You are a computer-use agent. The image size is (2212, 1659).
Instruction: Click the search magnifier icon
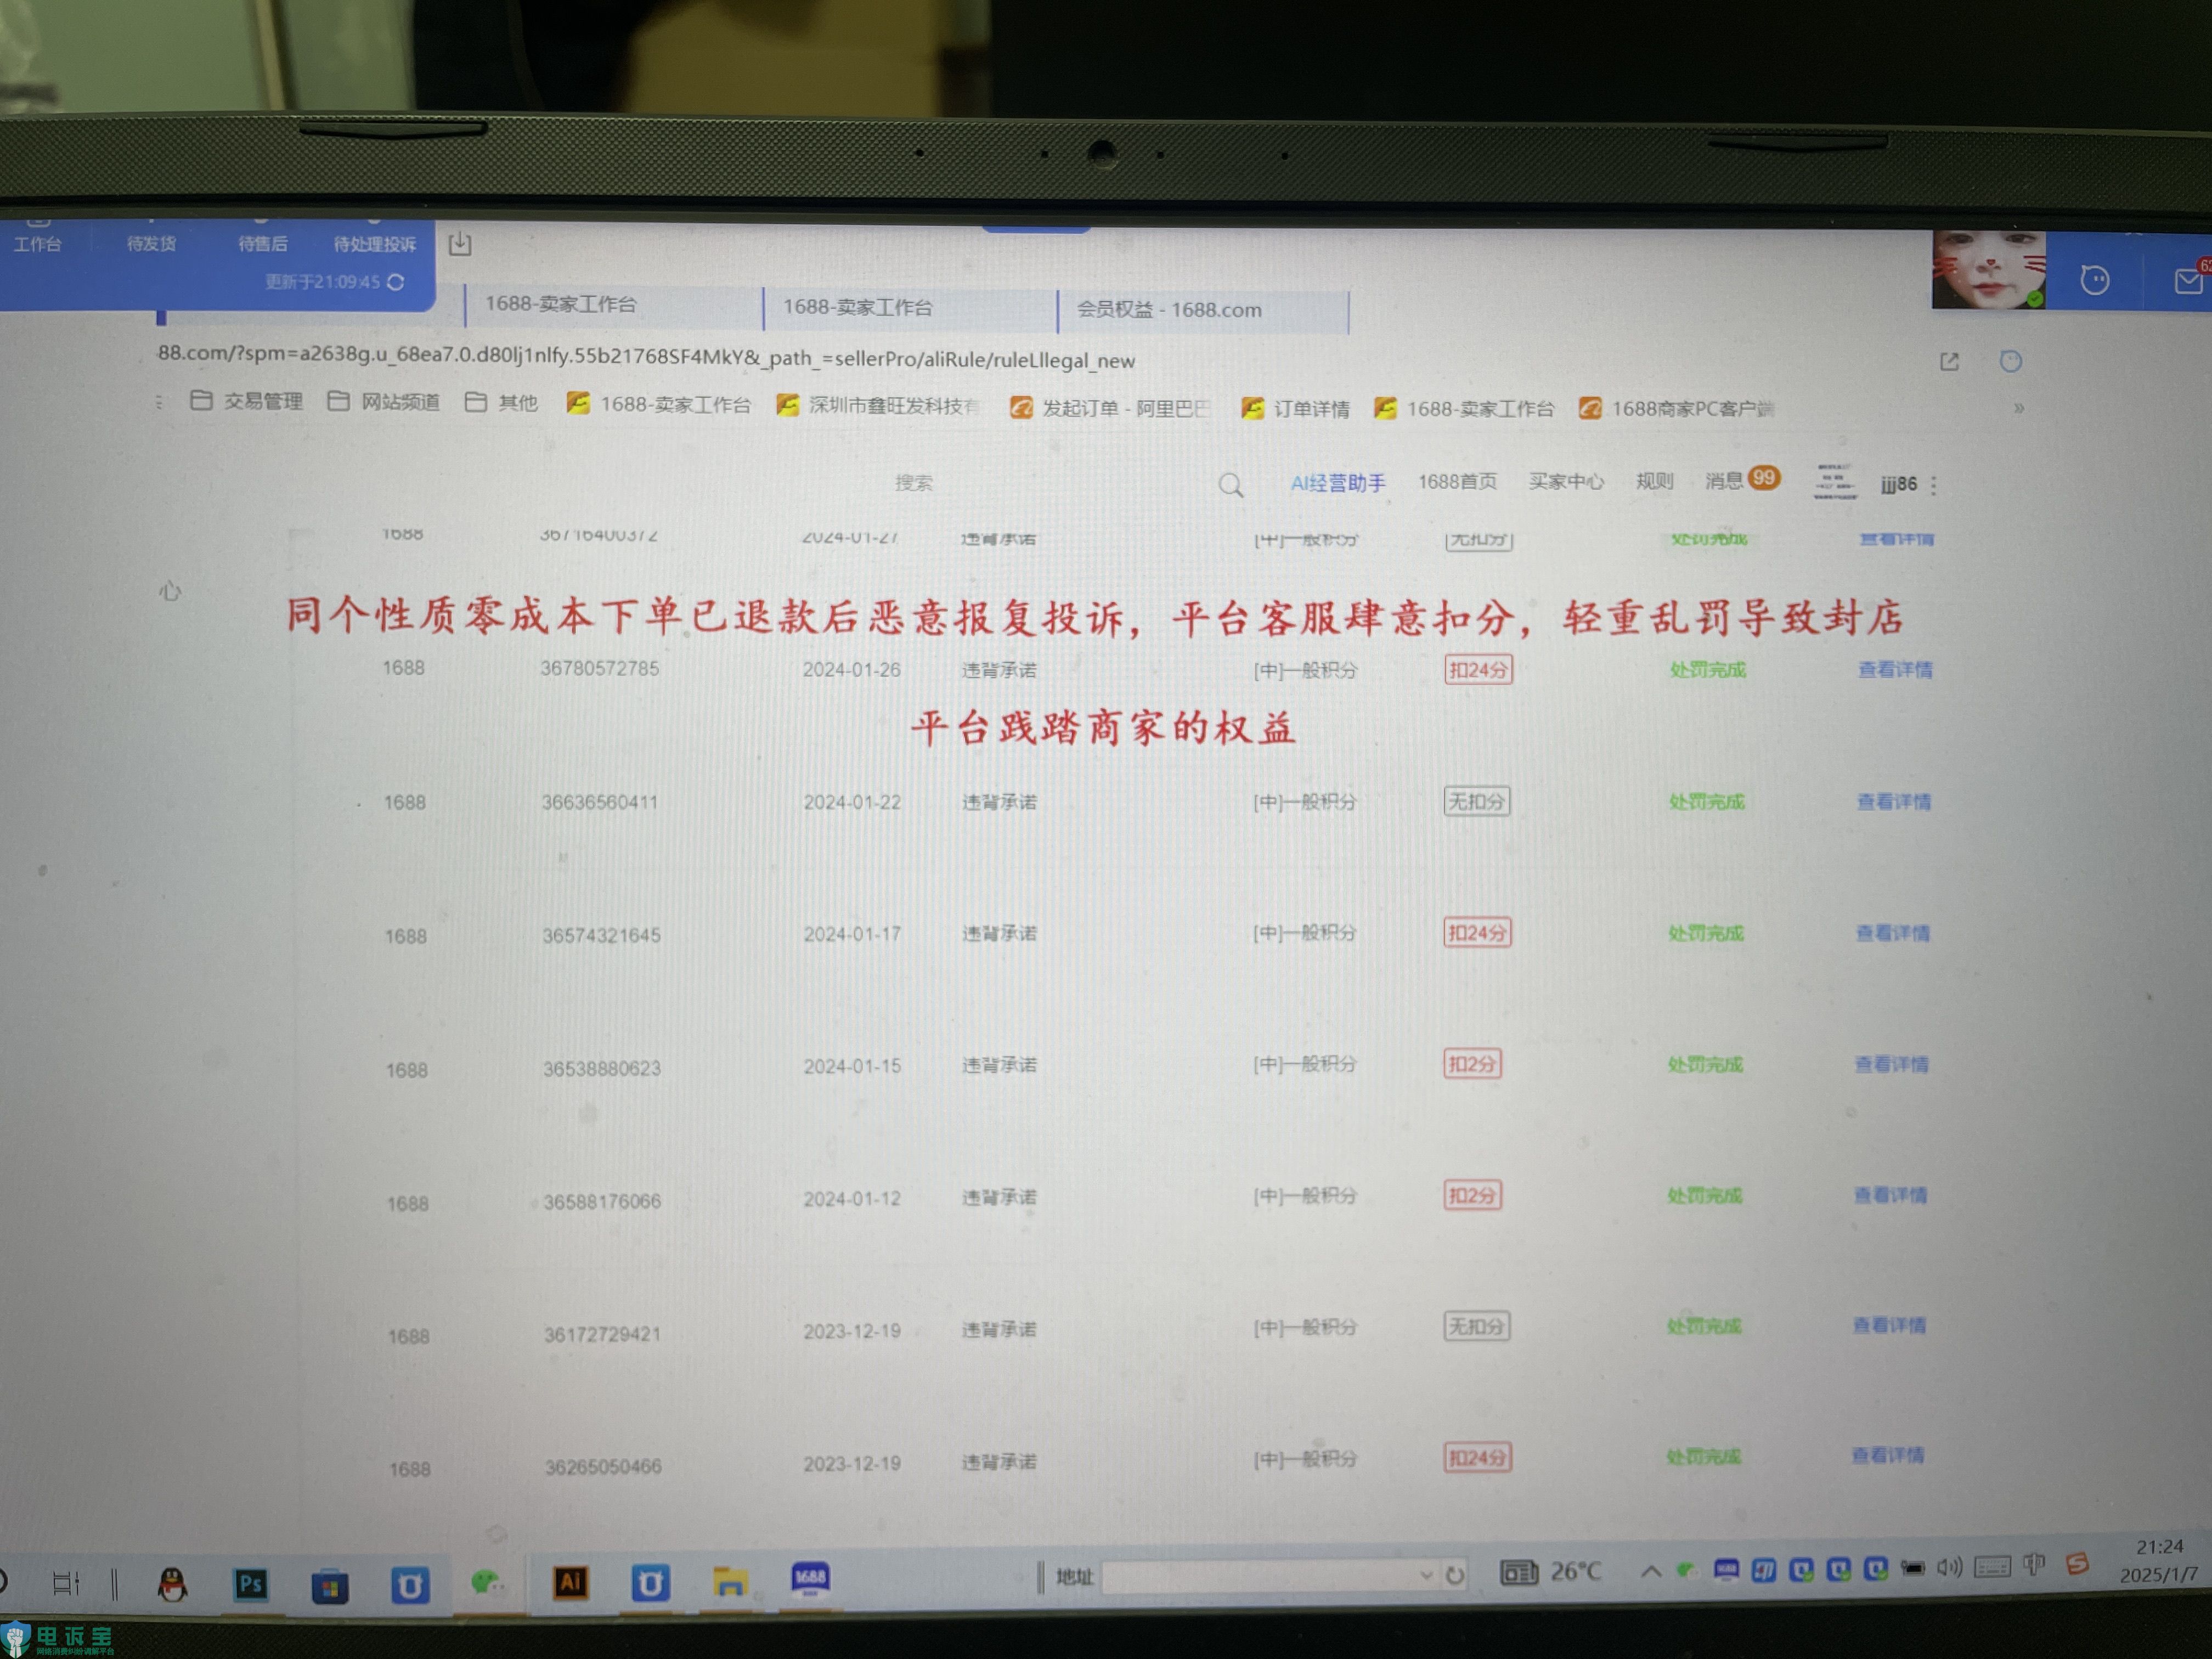(1231, 485)
